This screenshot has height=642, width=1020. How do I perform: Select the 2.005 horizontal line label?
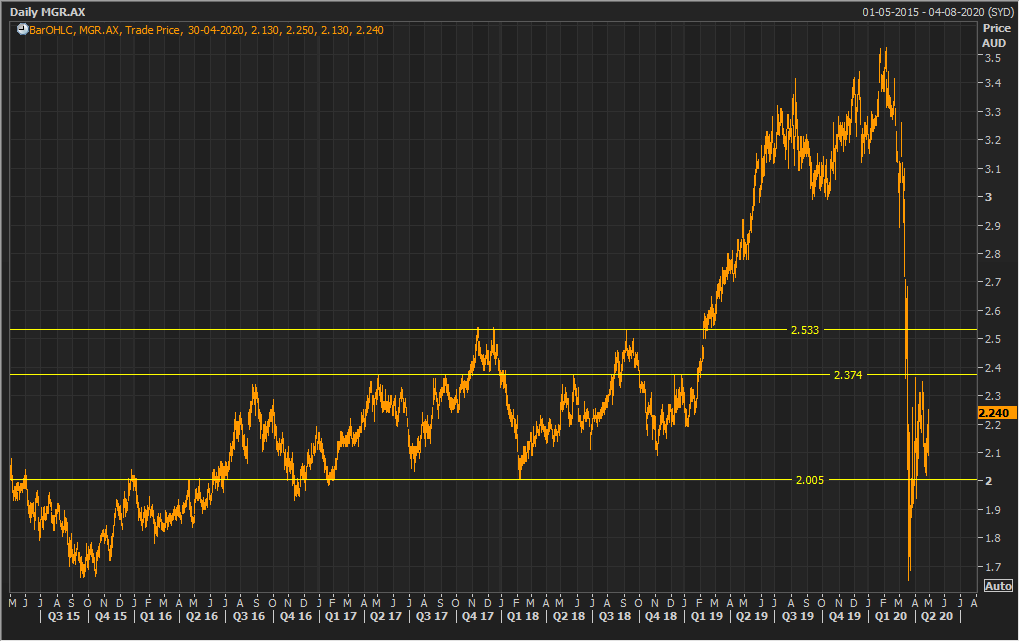click(x=809, y=480)
